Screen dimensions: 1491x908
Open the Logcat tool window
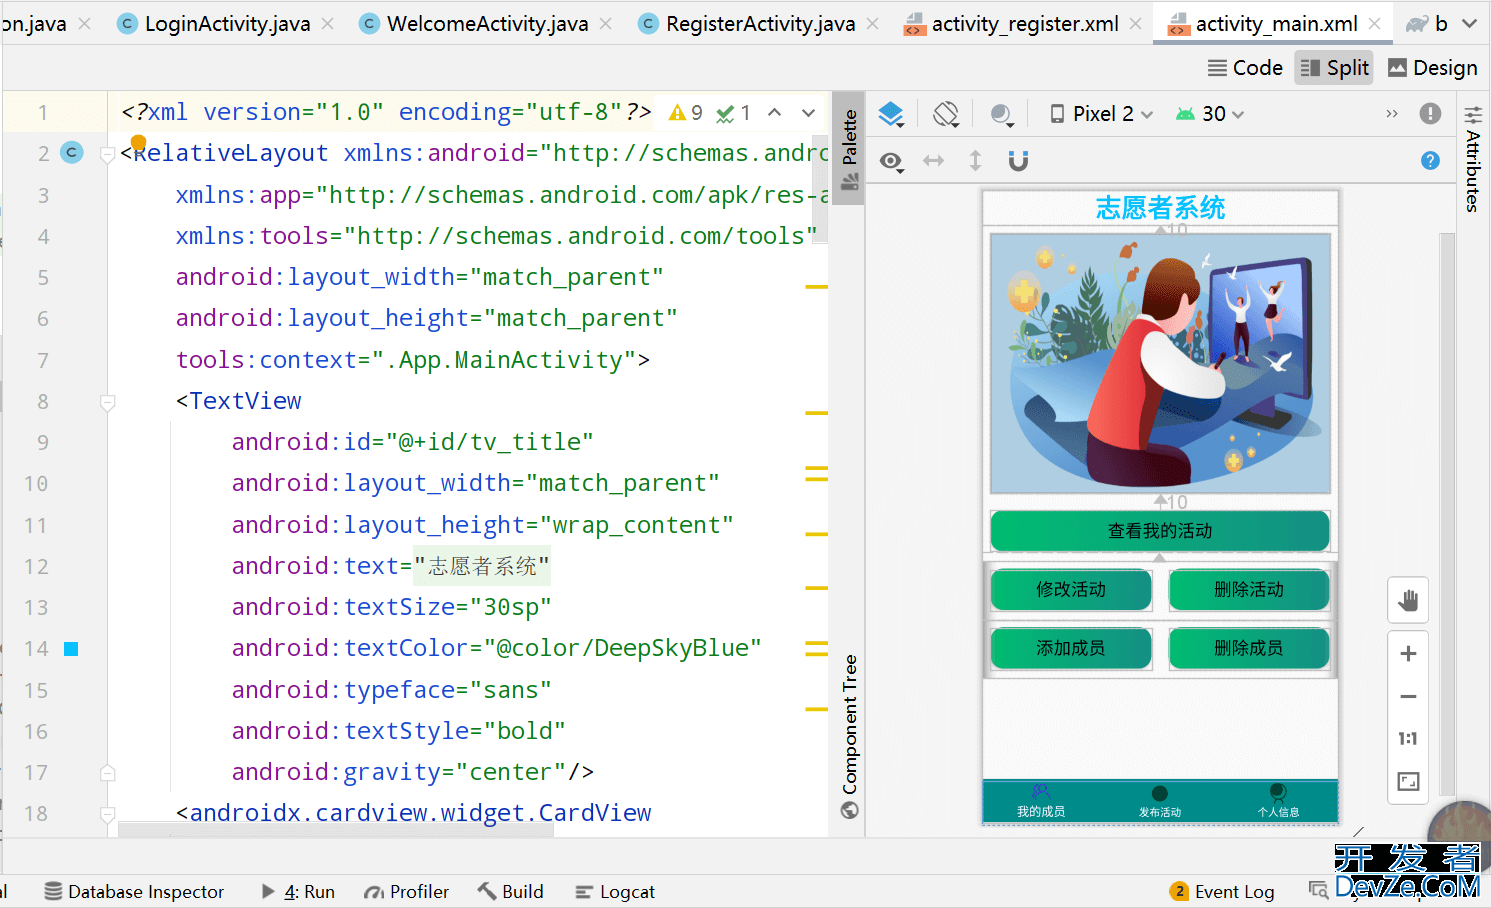click(615, 891)
